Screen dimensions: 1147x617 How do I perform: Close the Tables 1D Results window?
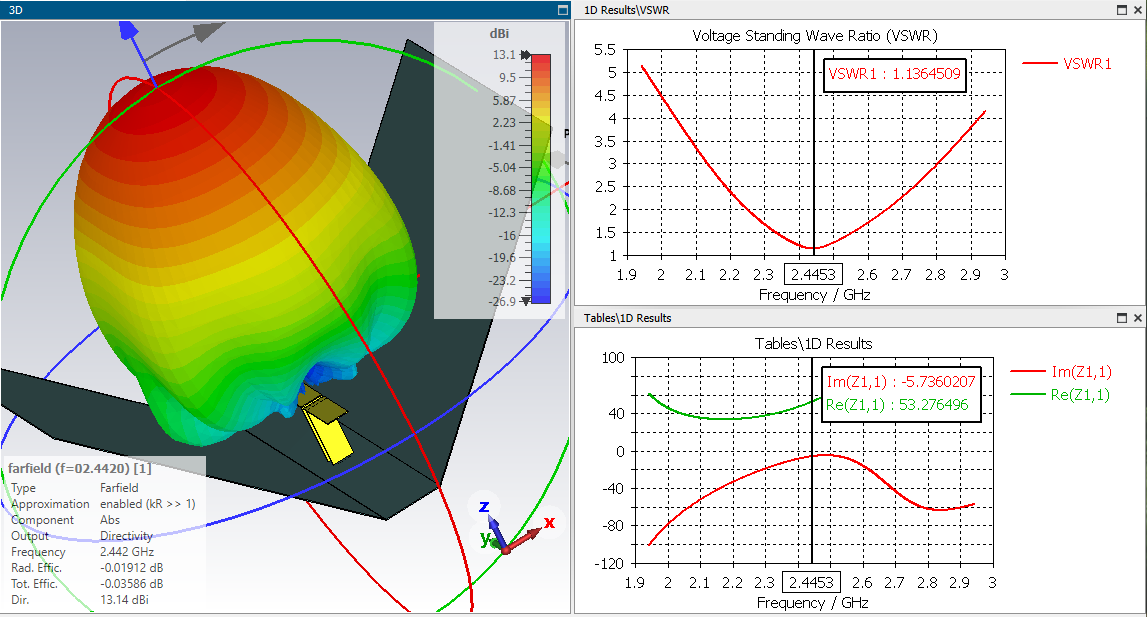1137,318
